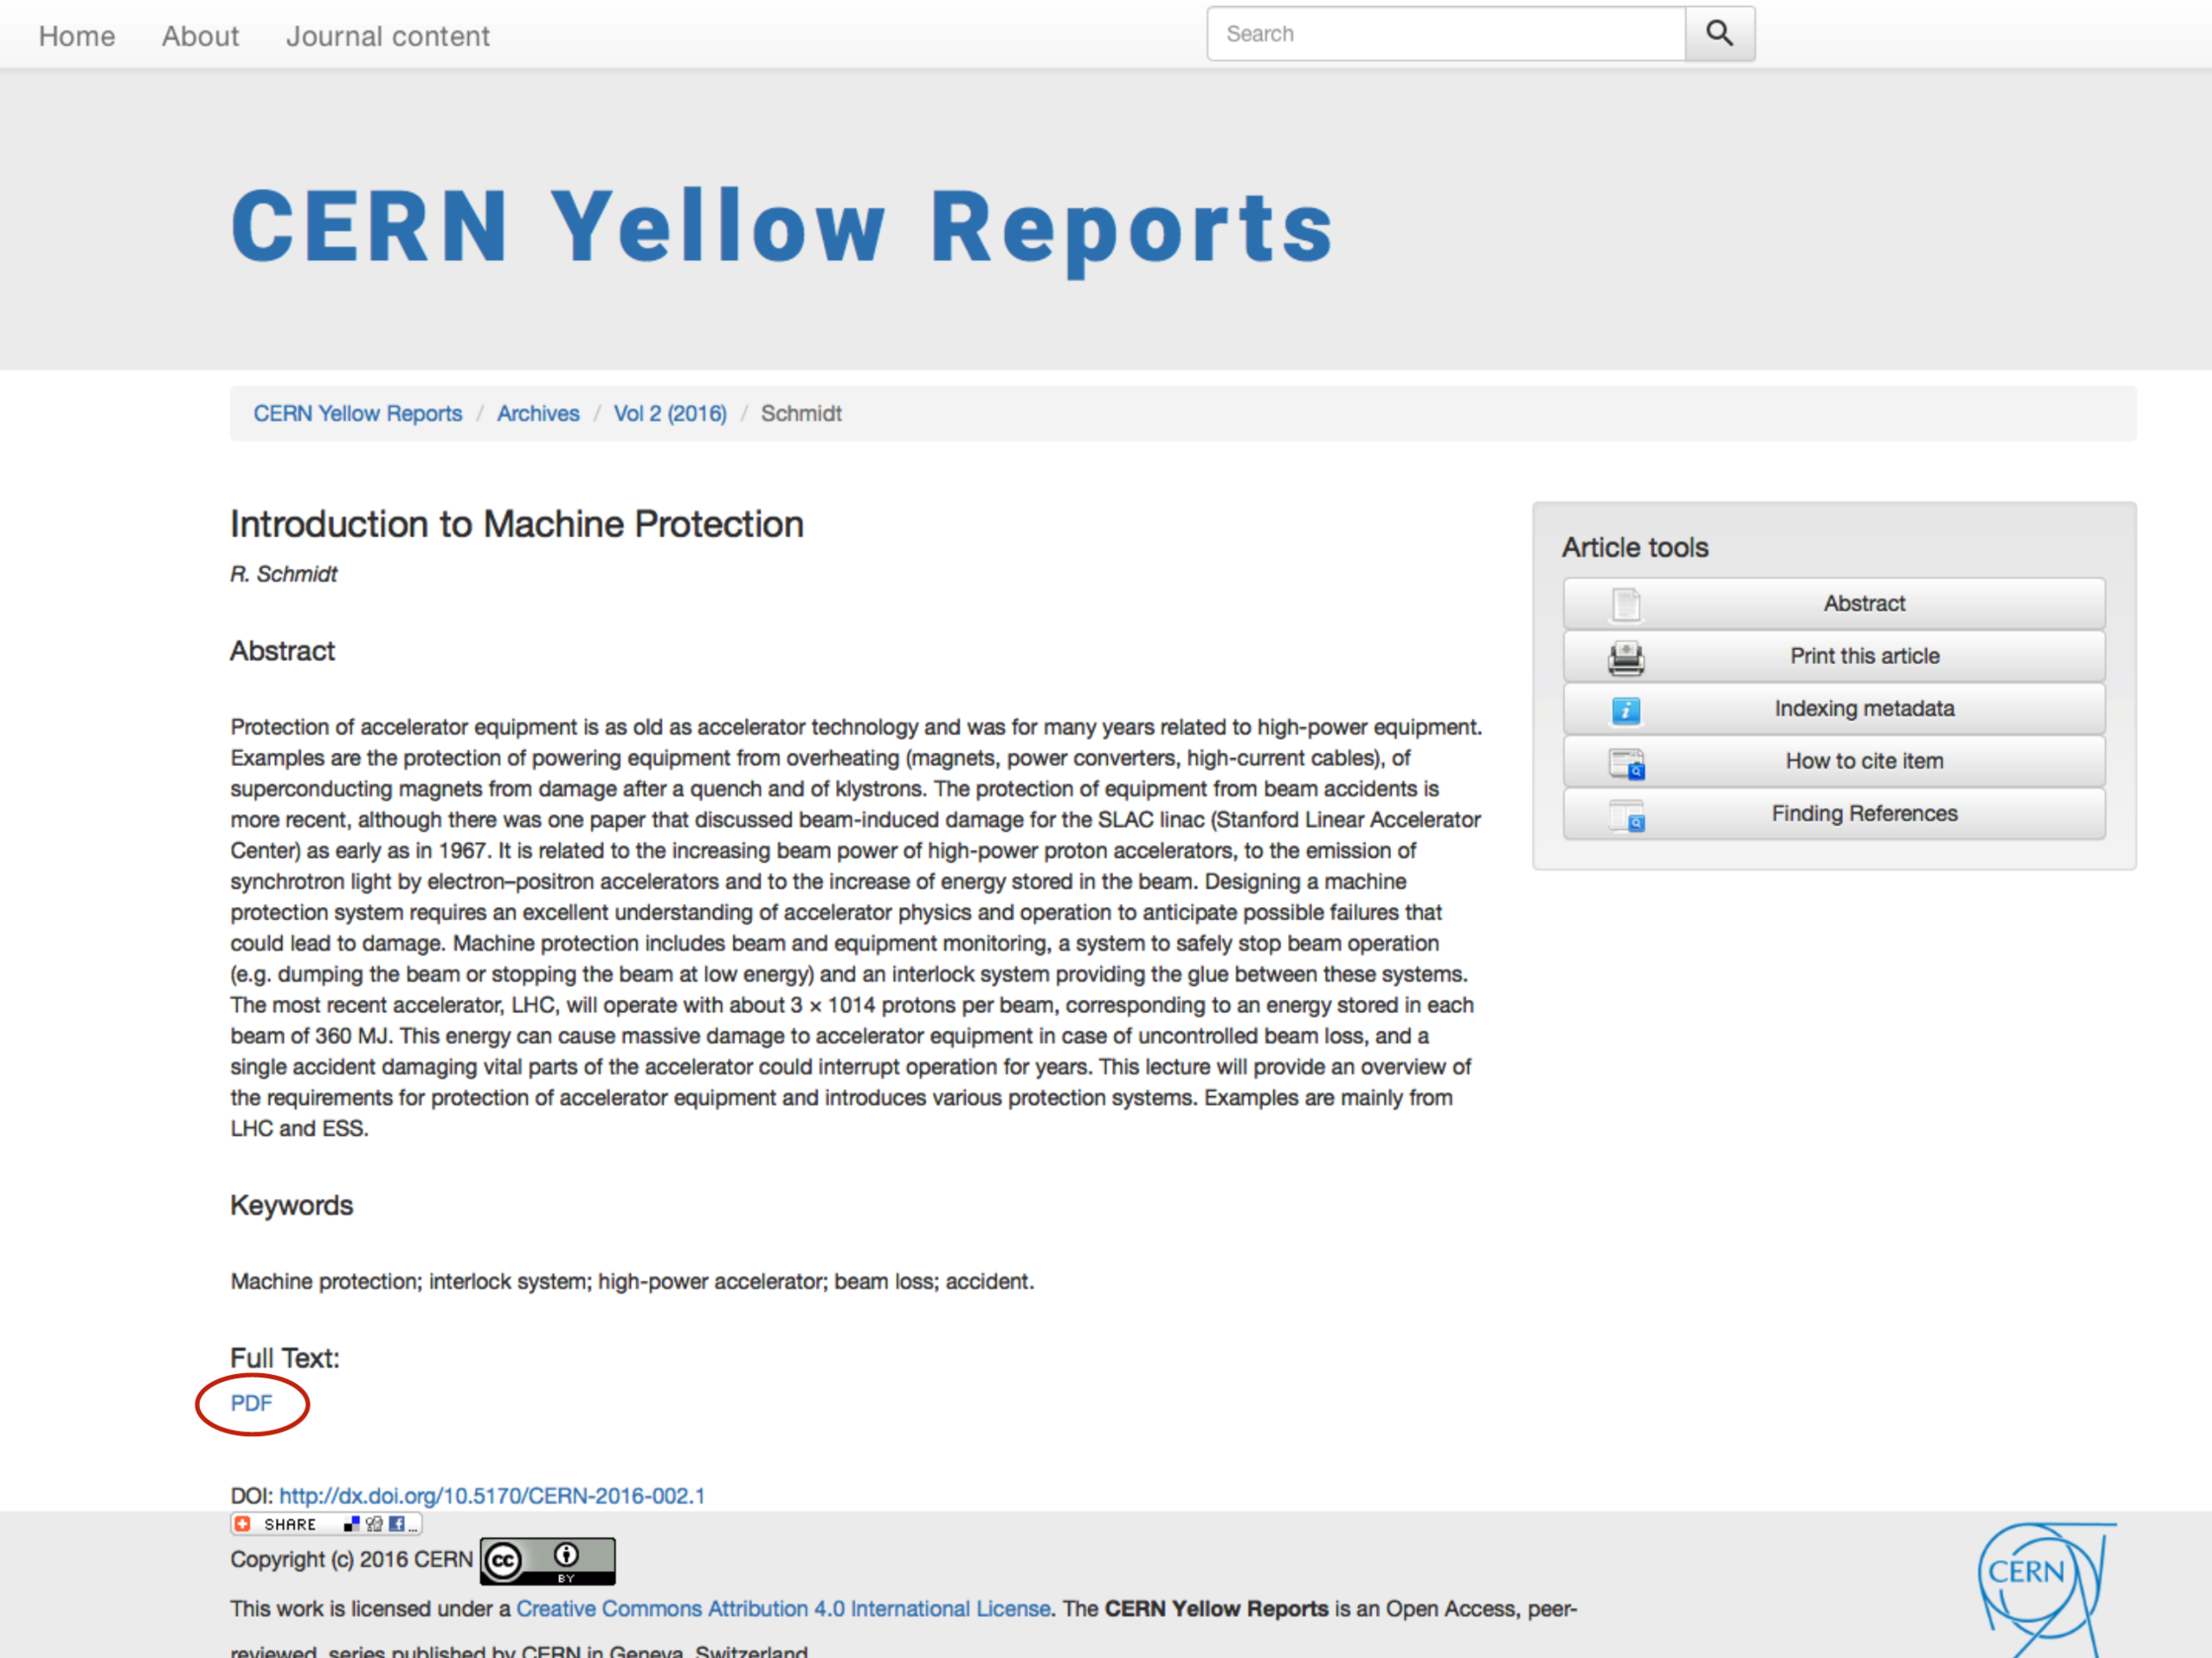
Task: Go to CERN Yellow Reports breadcrumb
Action: click(x=357, y=413)
